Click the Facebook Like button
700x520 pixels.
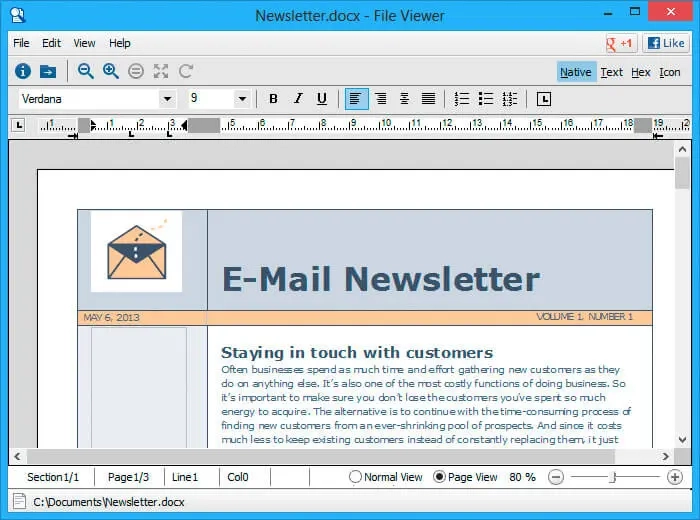[667, 43]
